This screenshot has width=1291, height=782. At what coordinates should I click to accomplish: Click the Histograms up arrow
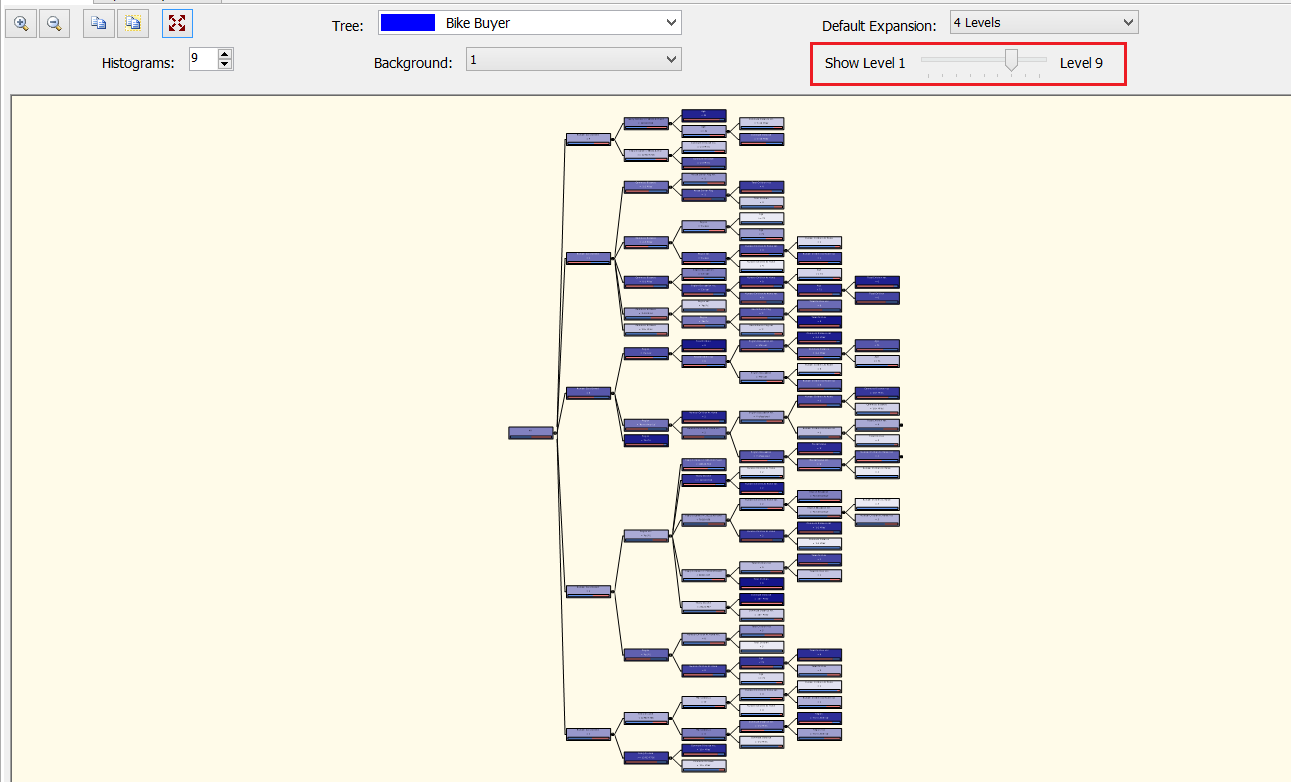[x=226, y=53]
